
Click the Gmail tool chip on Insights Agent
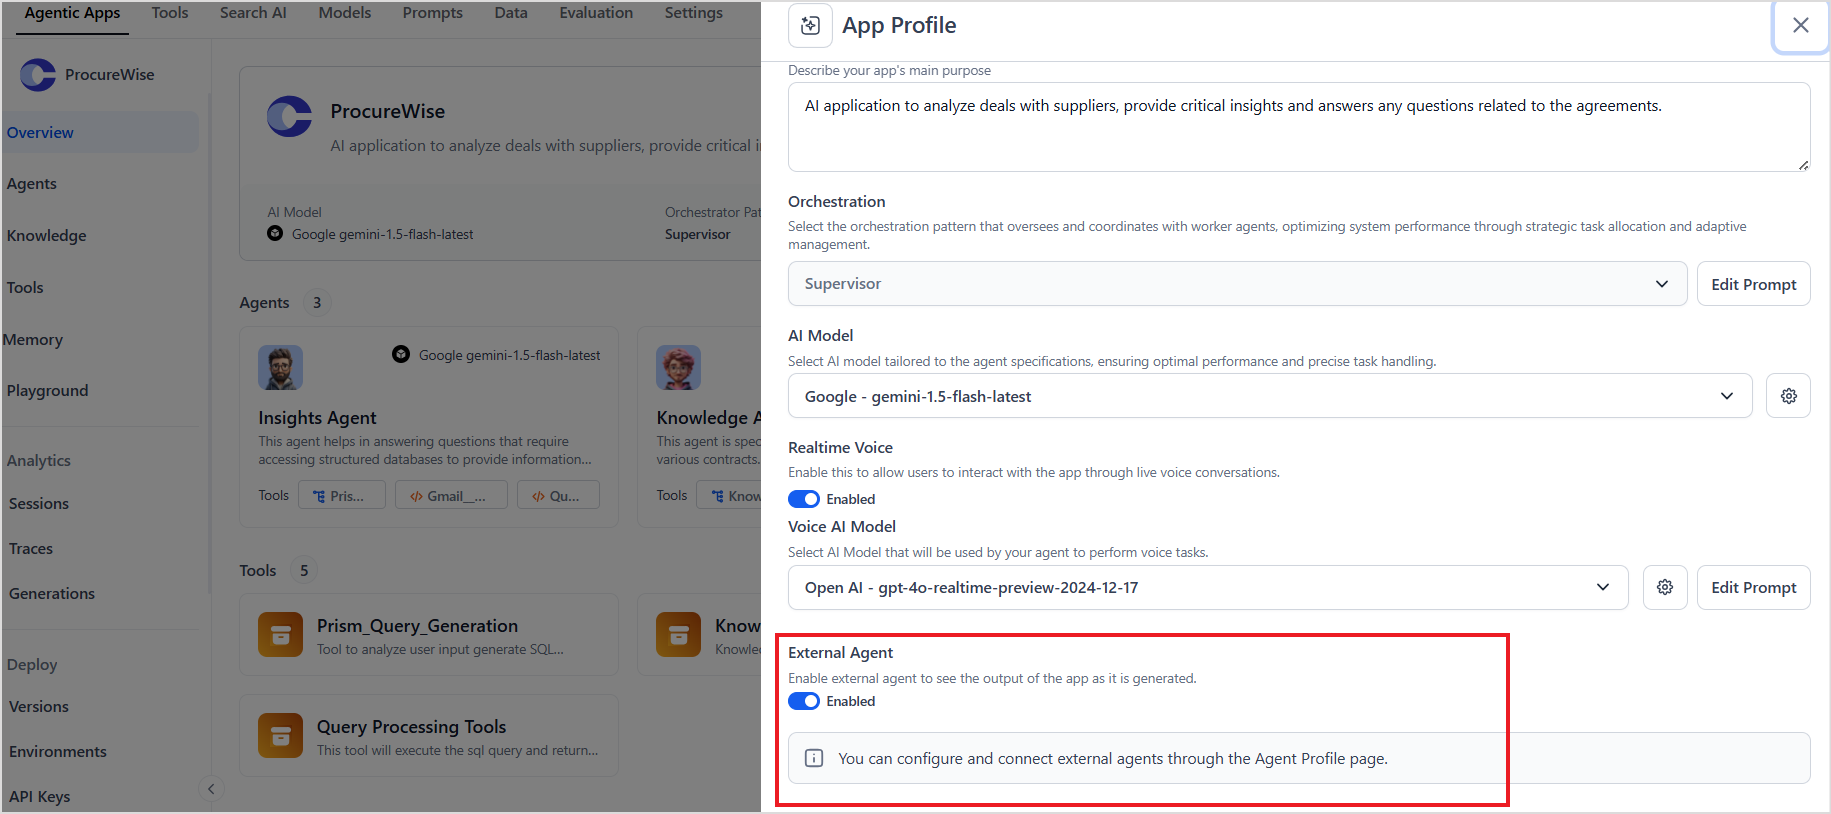451,495
